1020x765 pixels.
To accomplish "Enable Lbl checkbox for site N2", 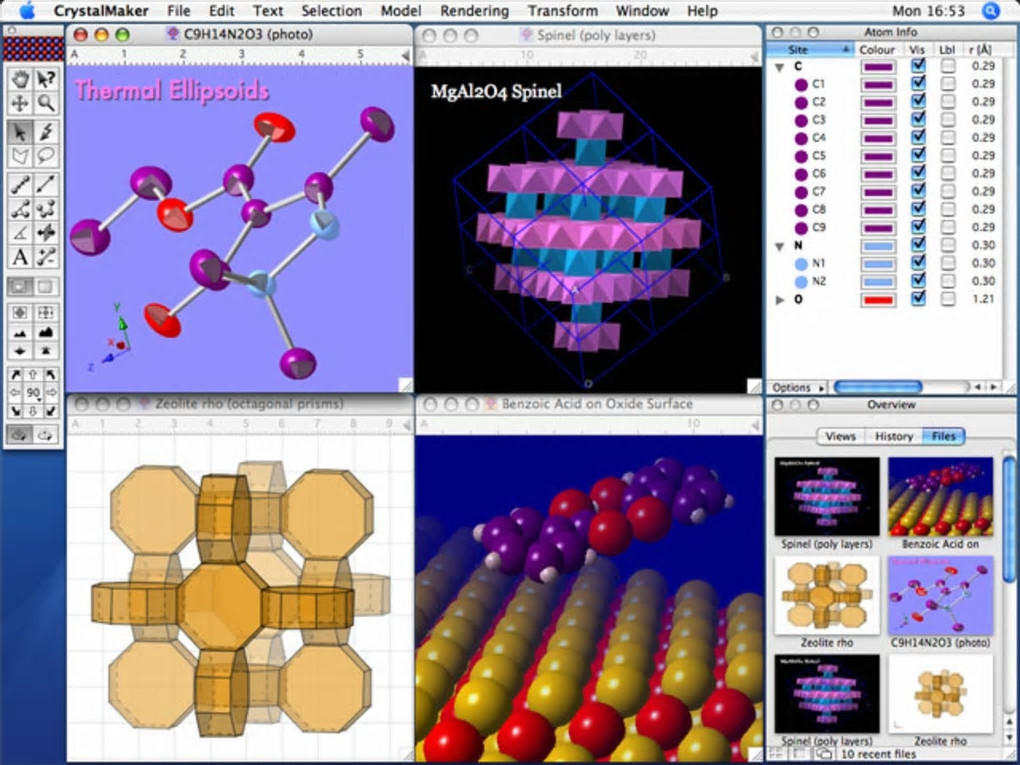I will (x=948, y=281).
